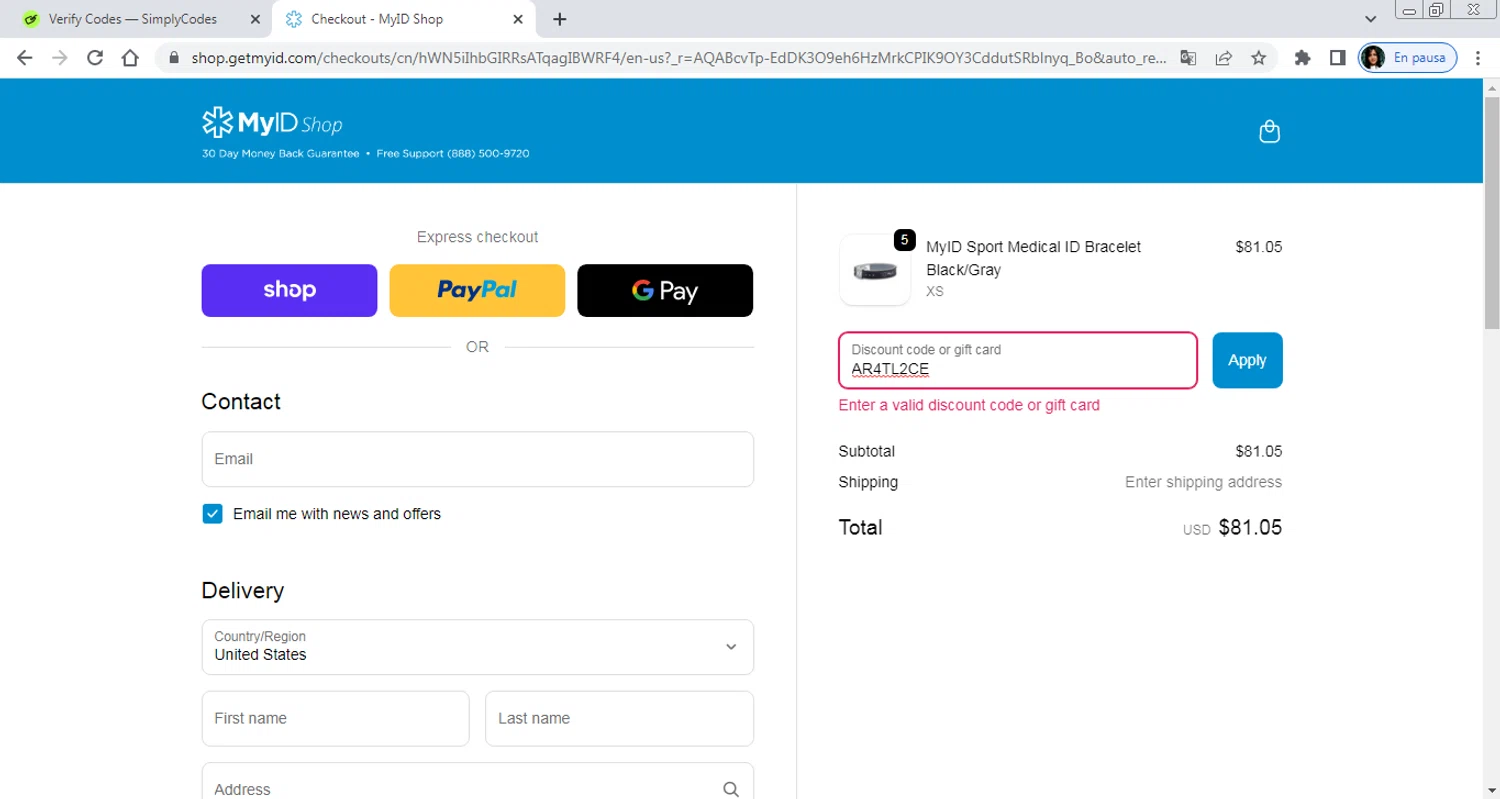This screenshot has width=1500, height=799.
Task: Close the Verify Codes tab
Action: pos(254,19)
